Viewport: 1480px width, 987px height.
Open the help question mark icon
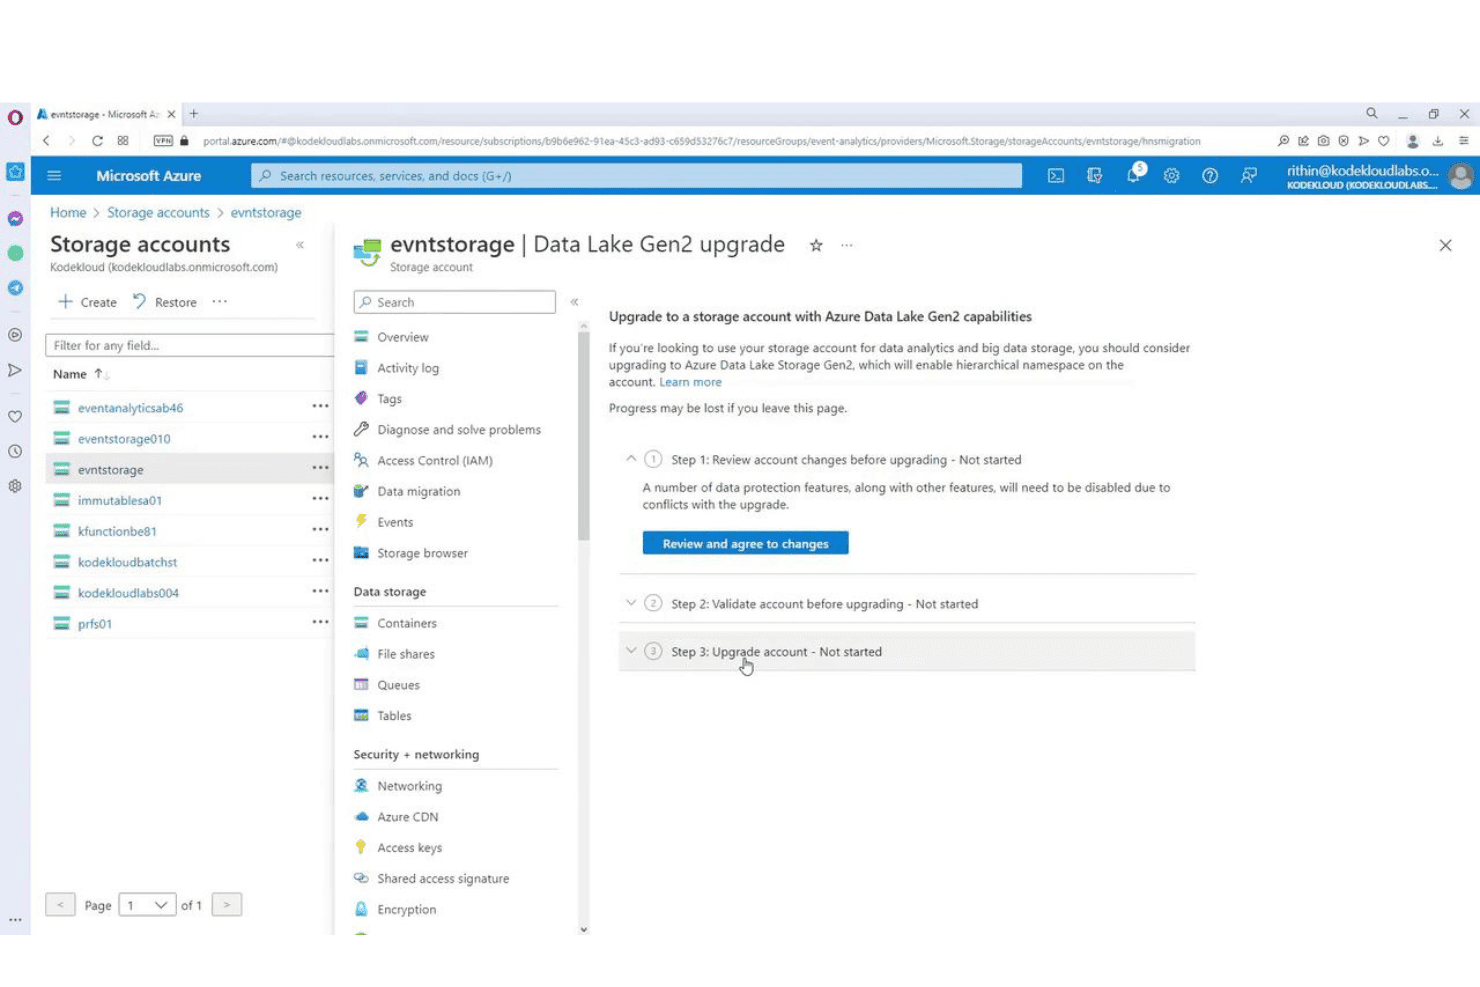[1210, 176]
